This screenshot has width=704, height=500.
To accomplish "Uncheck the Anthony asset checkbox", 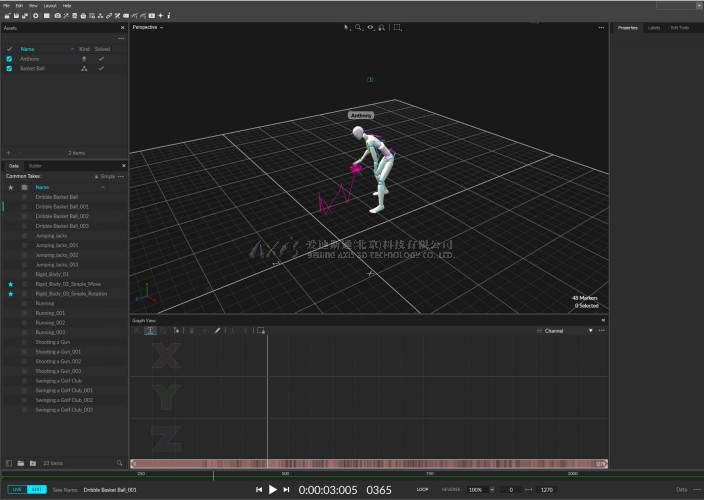I will 9,59.
